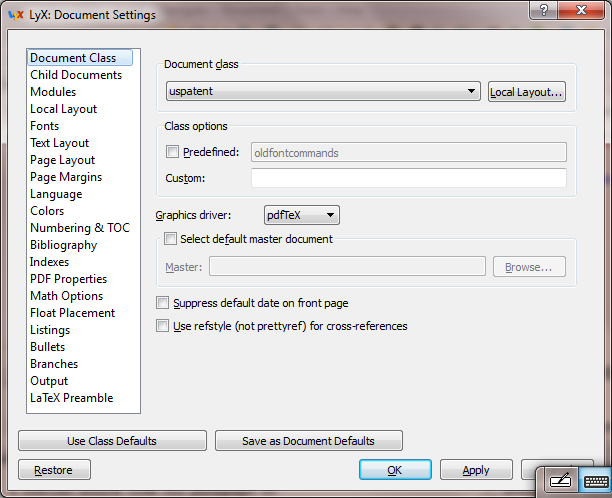Select Bibliography in the sidebar list
612x498 pixels.
click(63, 245)
